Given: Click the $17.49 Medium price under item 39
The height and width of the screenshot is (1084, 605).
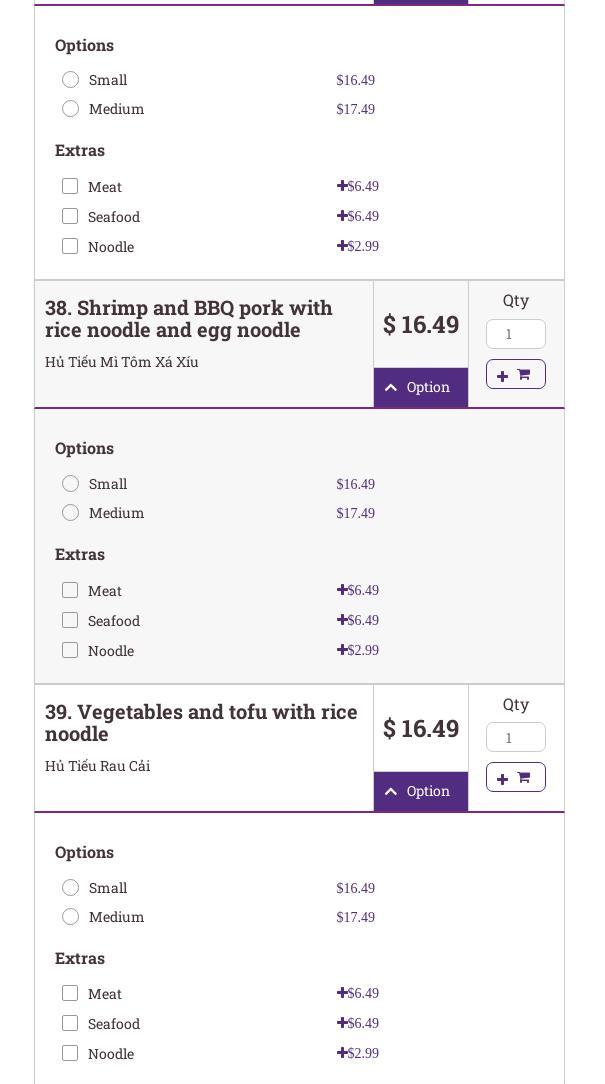Looking at the screenshot, I should click(355, 917).
